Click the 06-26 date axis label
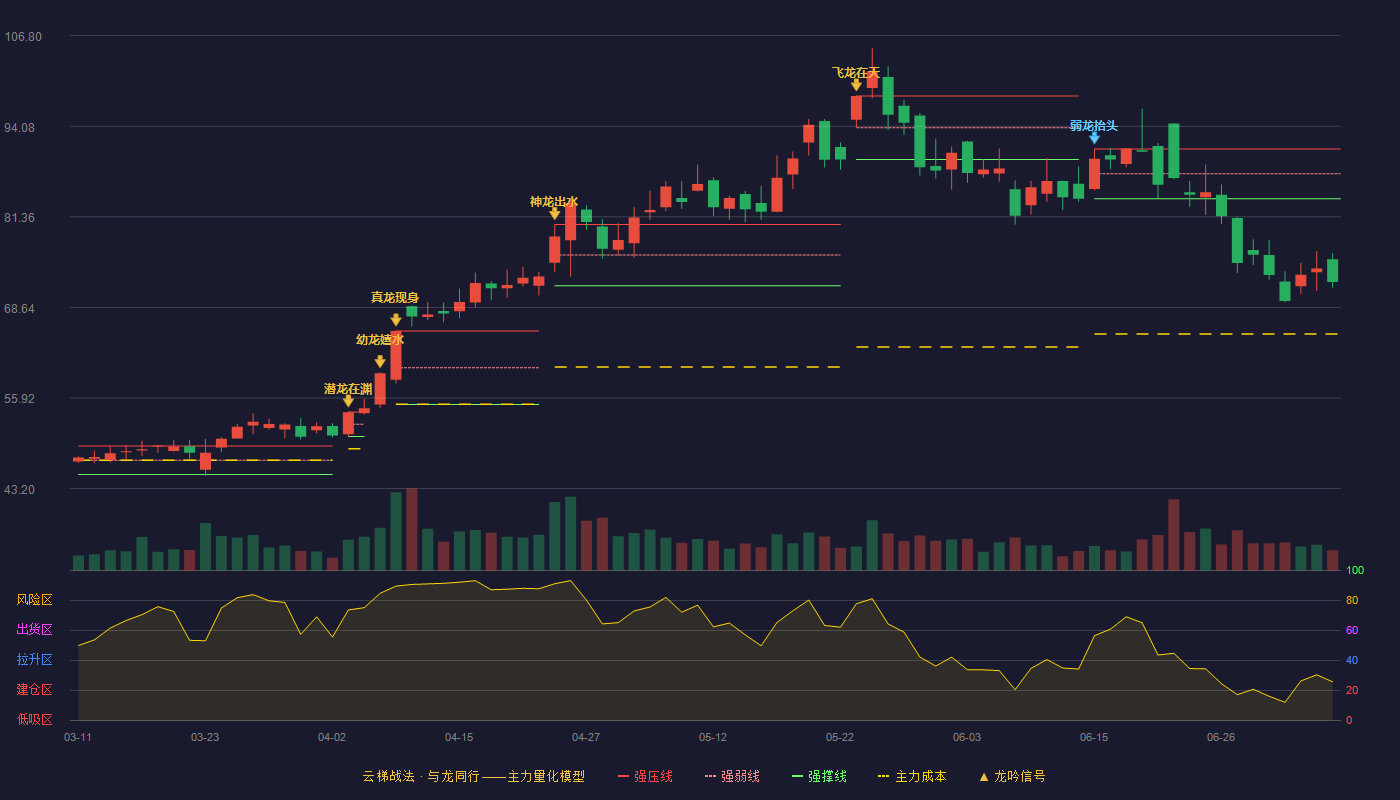The image size is (1400, 800). [1221, 737]
